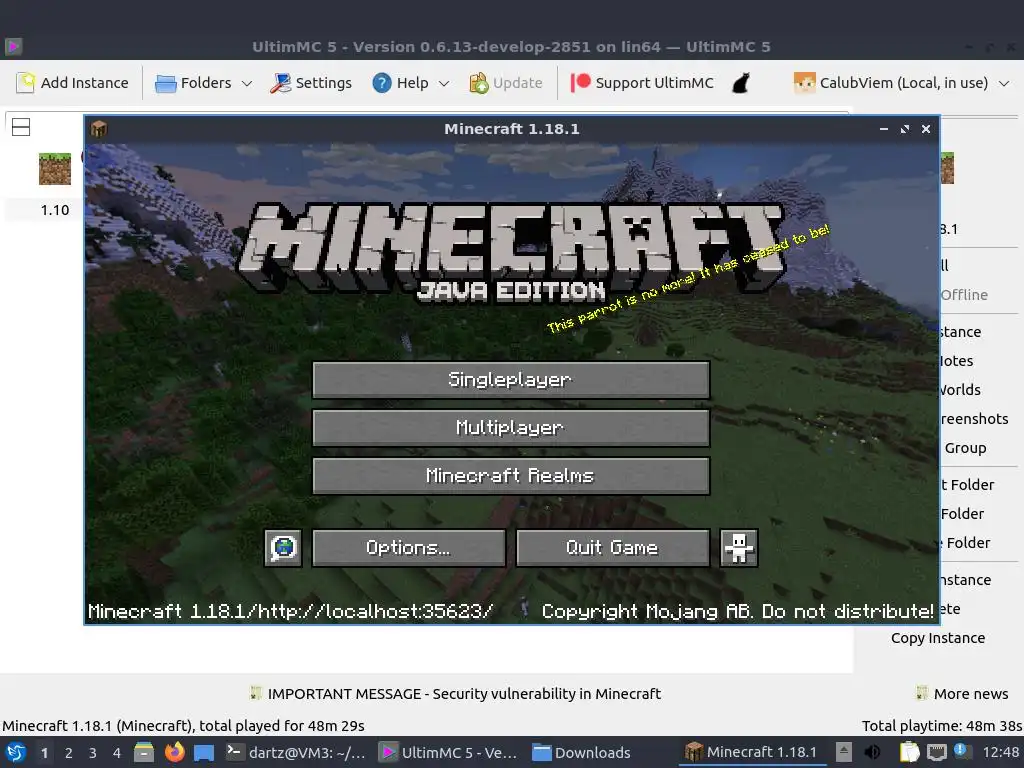Open the file manager taskbar icon

point(144,752)
